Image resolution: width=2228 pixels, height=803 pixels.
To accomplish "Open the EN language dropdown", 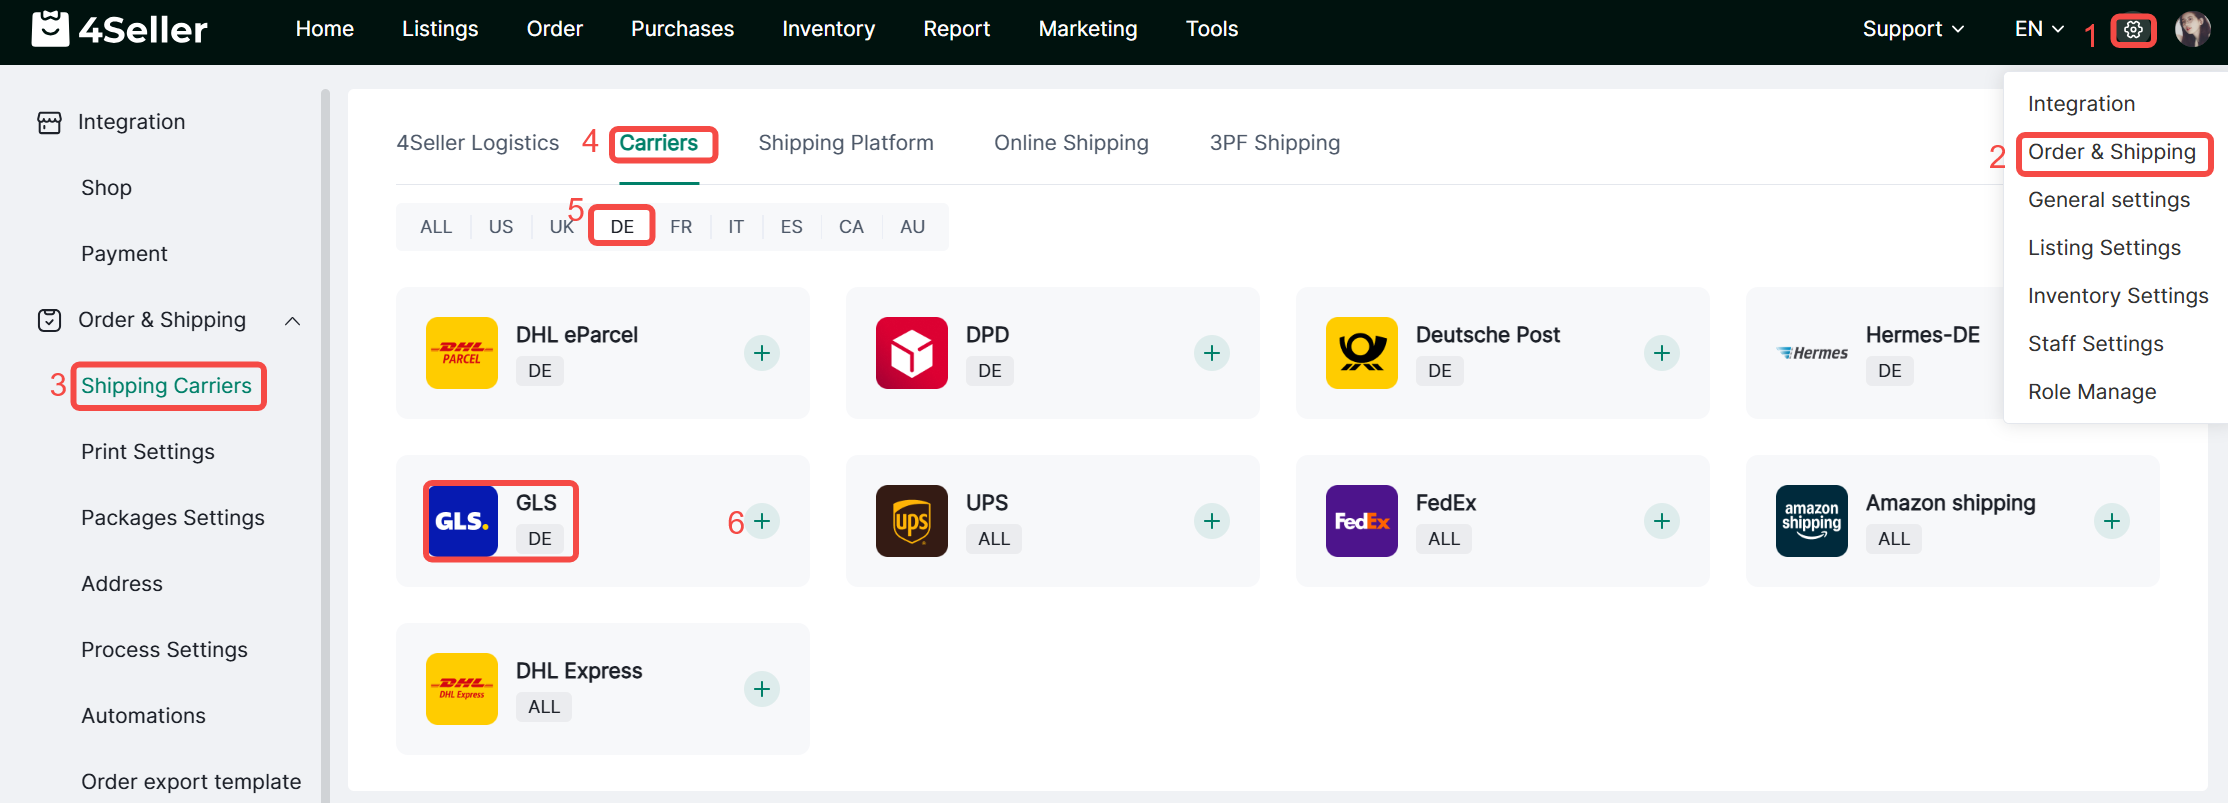I will 2039,29.
